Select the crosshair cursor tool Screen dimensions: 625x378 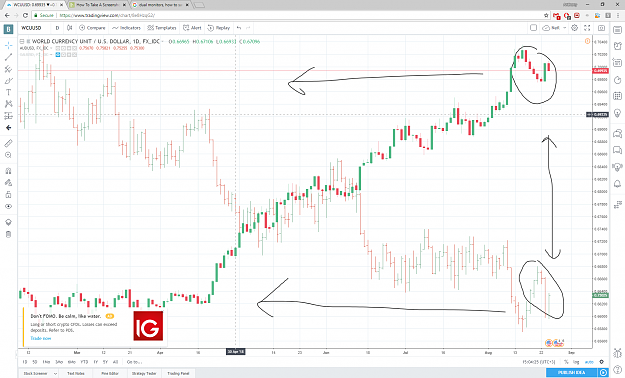click(8, 45)
